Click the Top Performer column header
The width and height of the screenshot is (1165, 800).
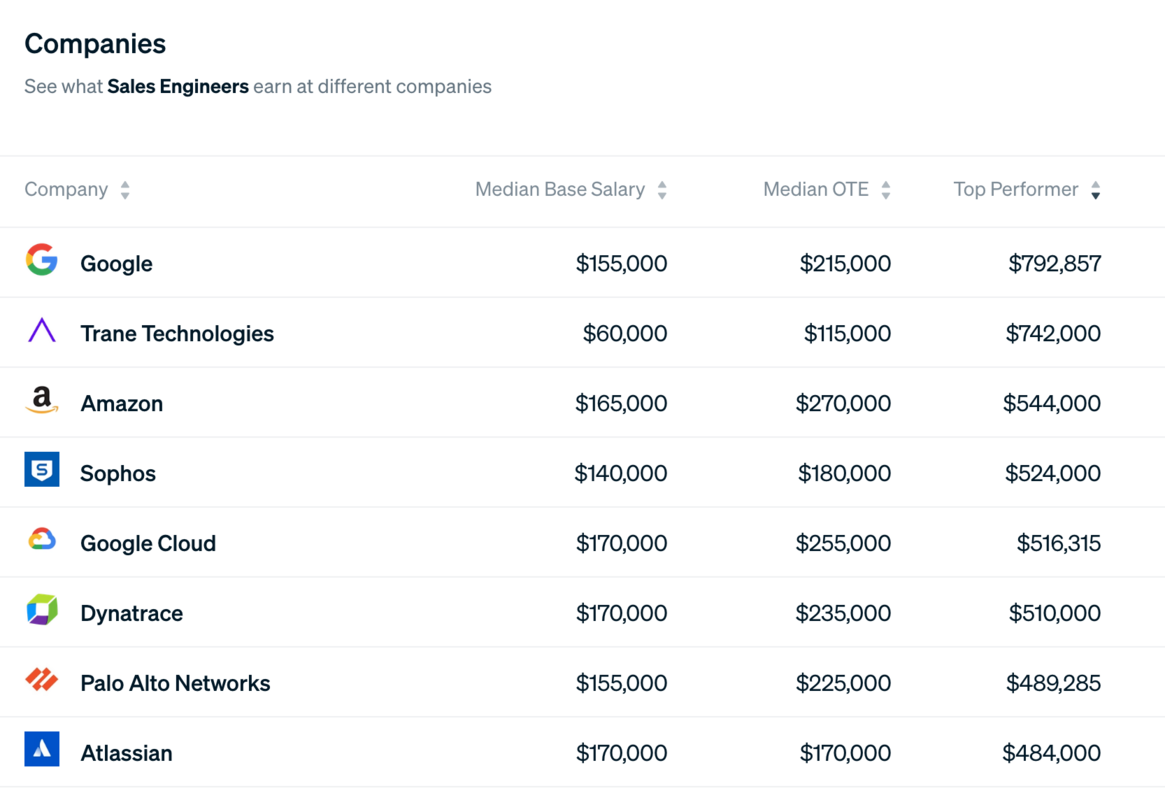pos(1016,189)
